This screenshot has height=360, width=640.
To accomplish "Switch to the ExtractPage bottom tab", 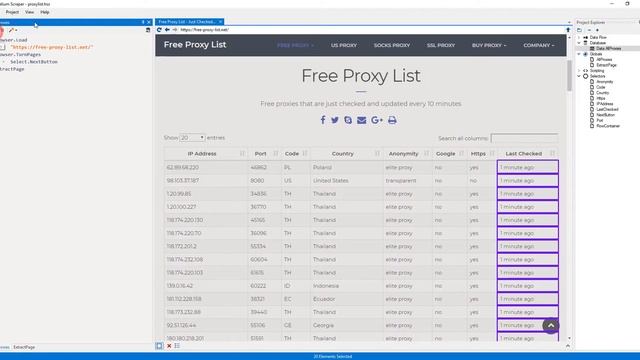I will (24, 347).
